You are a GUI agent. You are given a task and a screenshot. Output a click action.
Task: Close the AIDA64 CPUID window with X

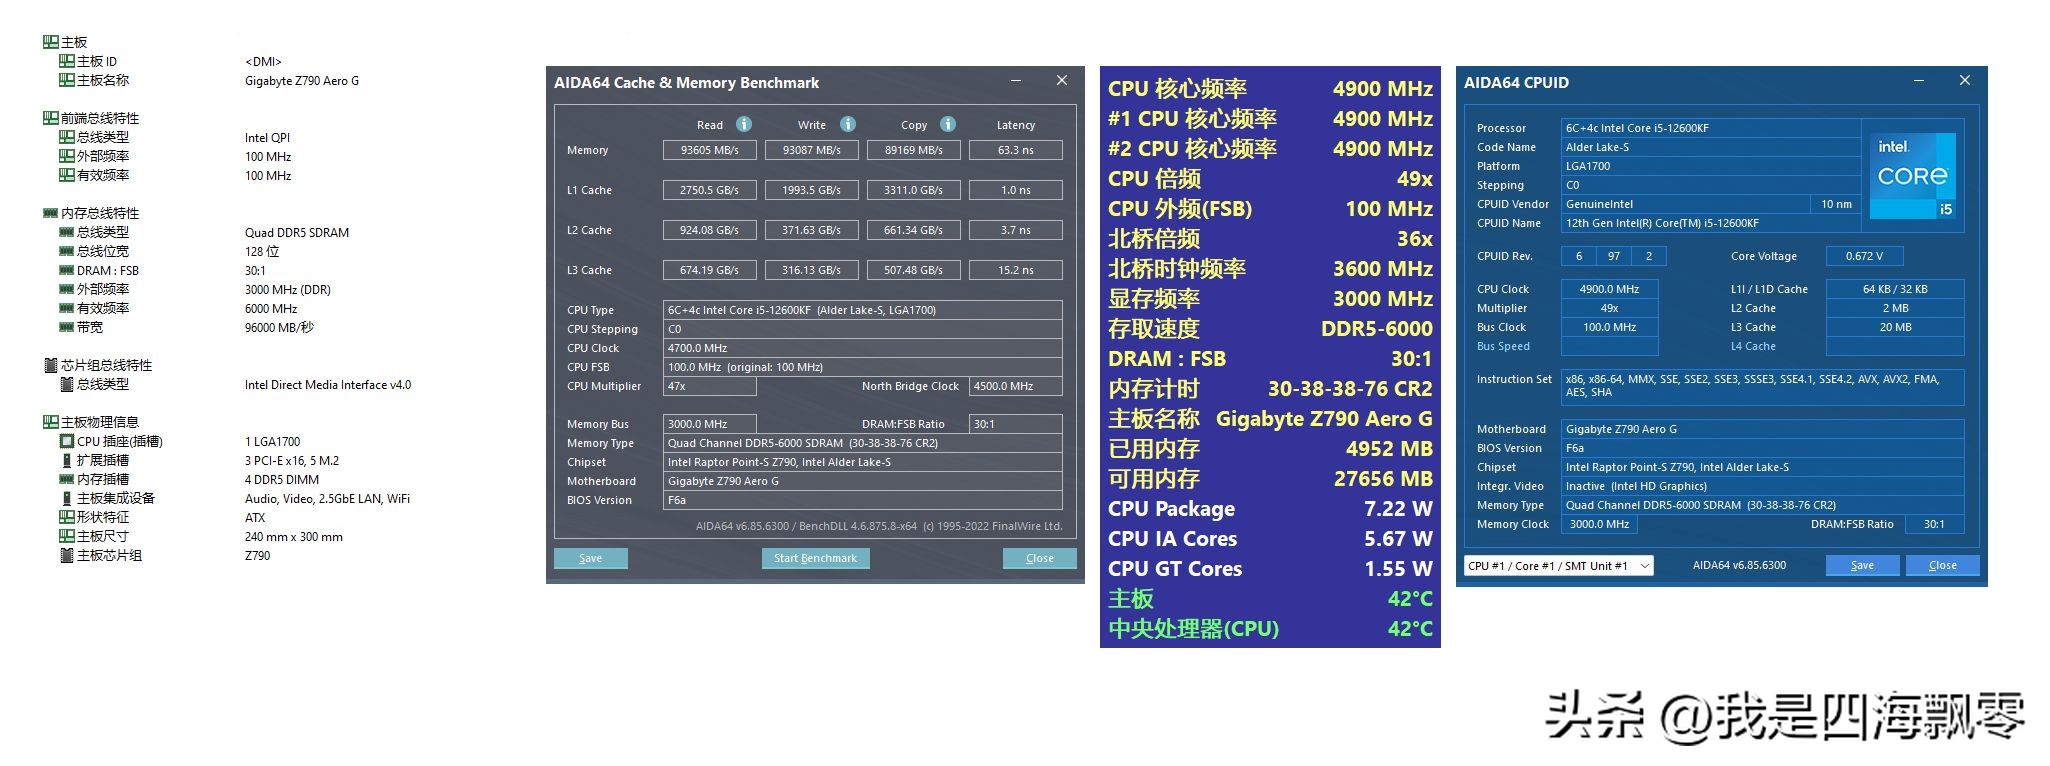pos(1964,80)
